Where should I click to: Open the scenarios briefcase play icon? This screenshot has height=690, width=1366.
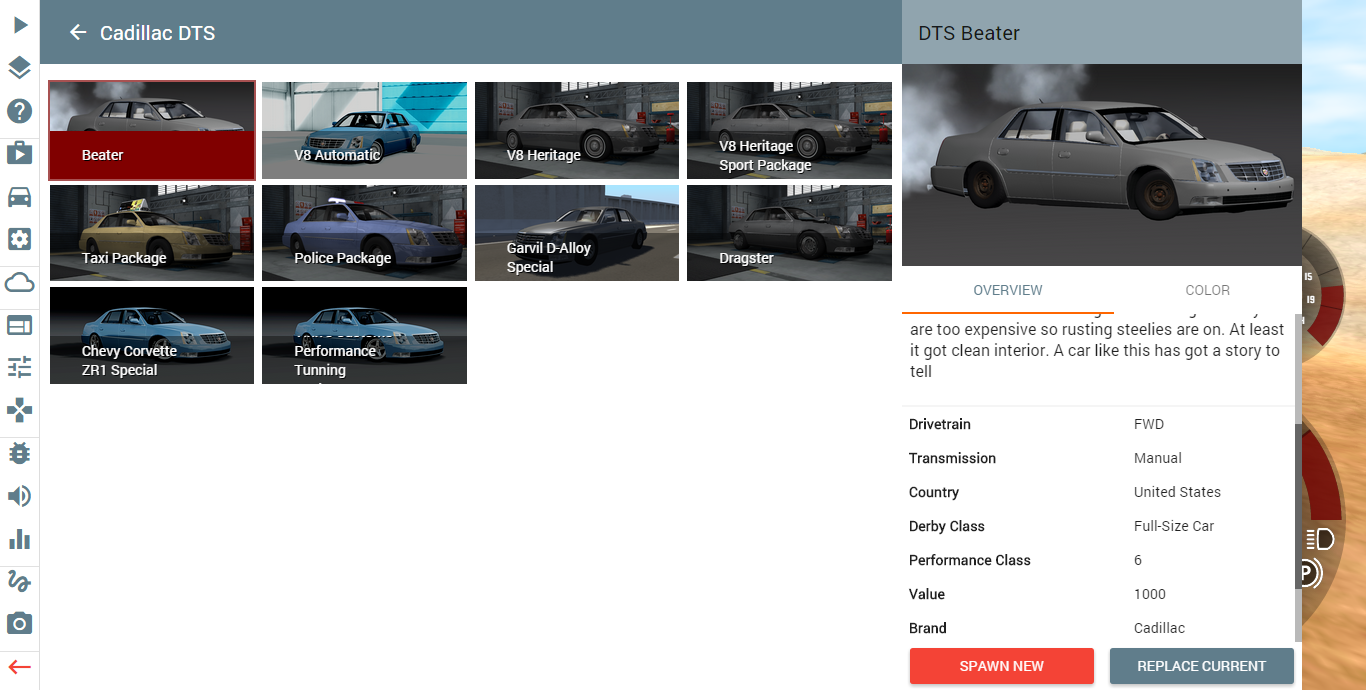click(19, 153)
